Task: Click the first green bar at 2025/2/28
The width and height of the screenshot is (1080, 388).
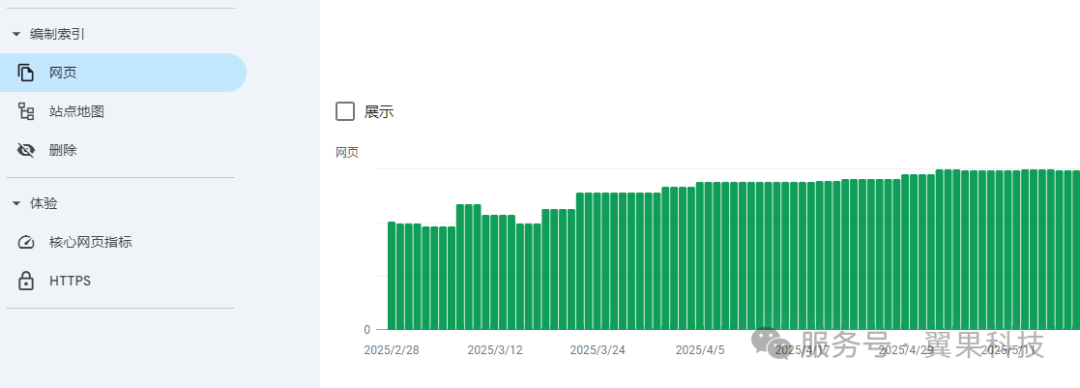Action: click(x=391, y=276)
